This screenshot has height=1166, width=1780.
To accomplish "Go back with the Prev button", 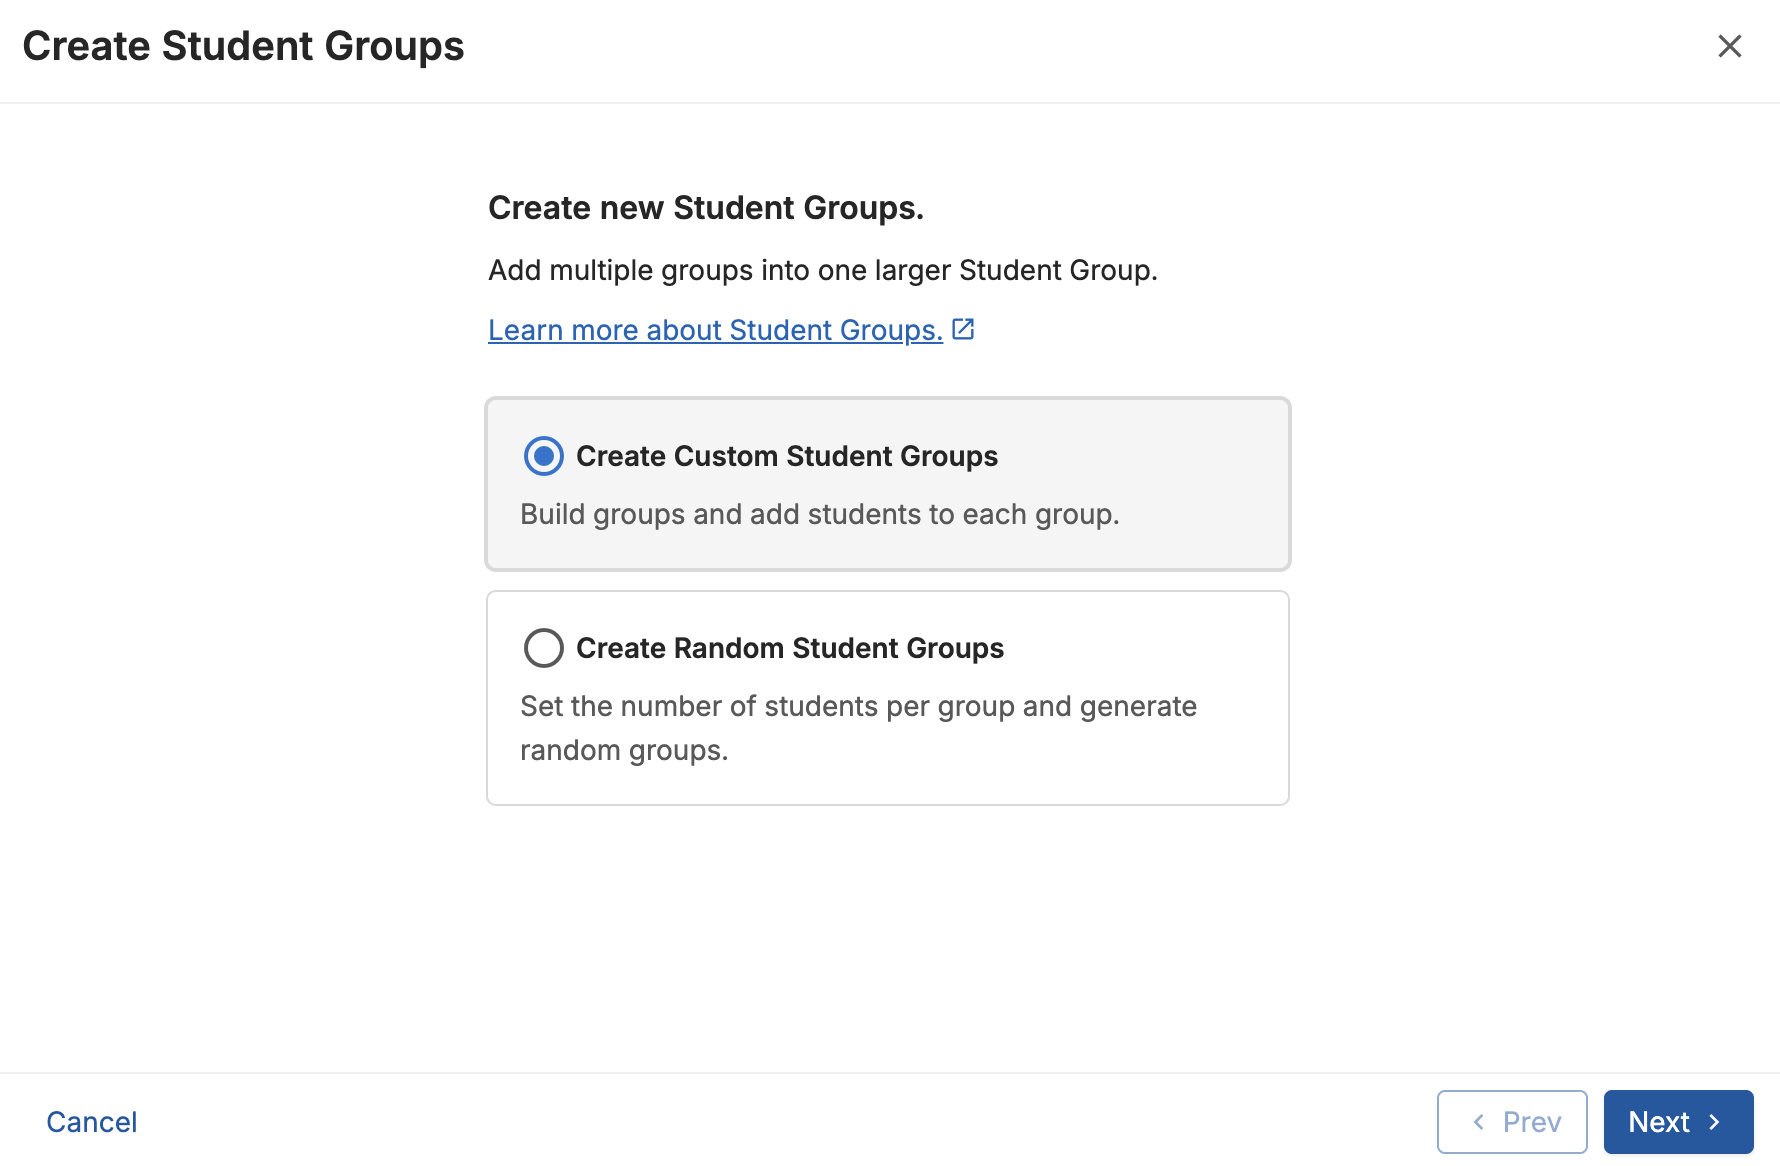I will click(x=1512, y=1122).
